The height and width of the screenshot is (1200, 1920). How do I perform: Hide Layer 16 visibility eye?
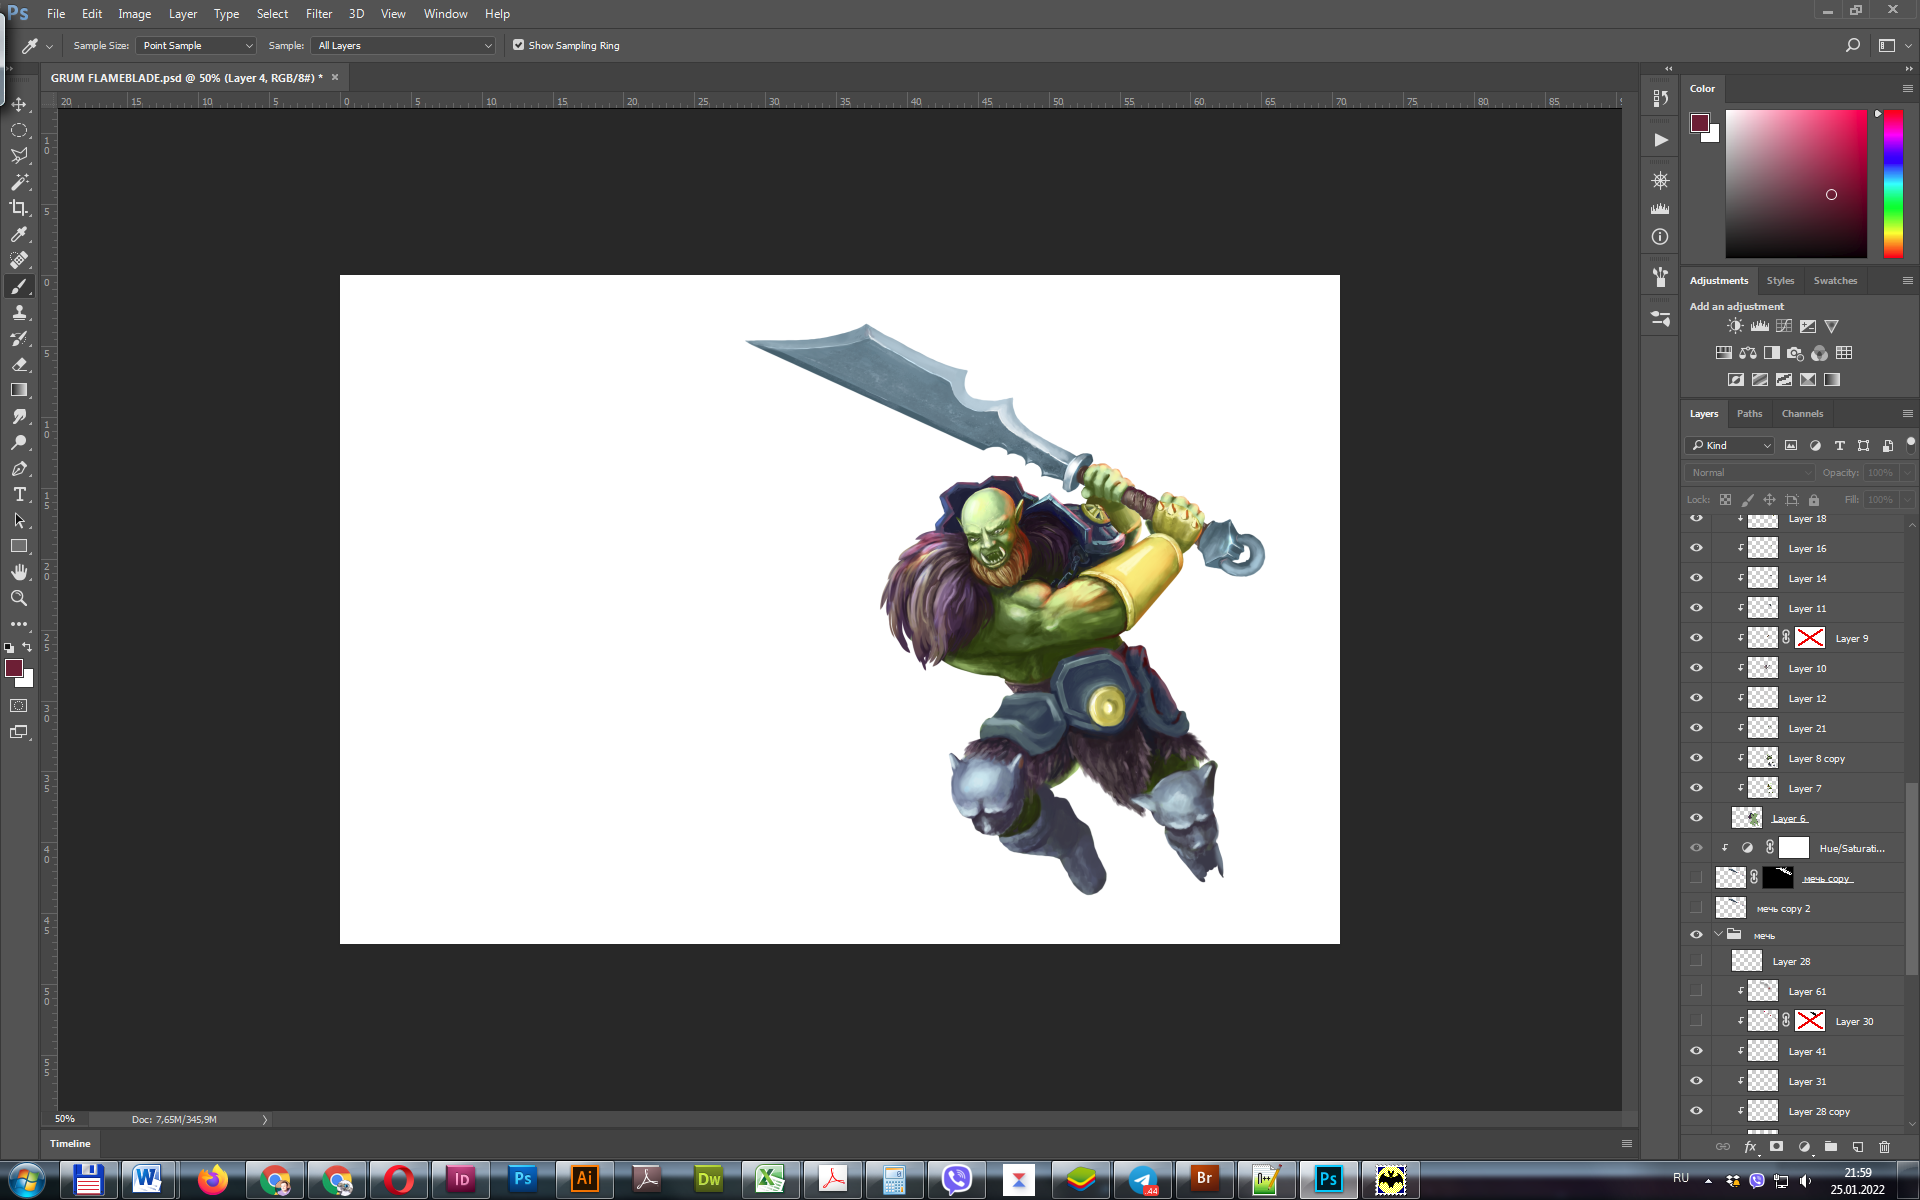click(x=1696, y=548)
